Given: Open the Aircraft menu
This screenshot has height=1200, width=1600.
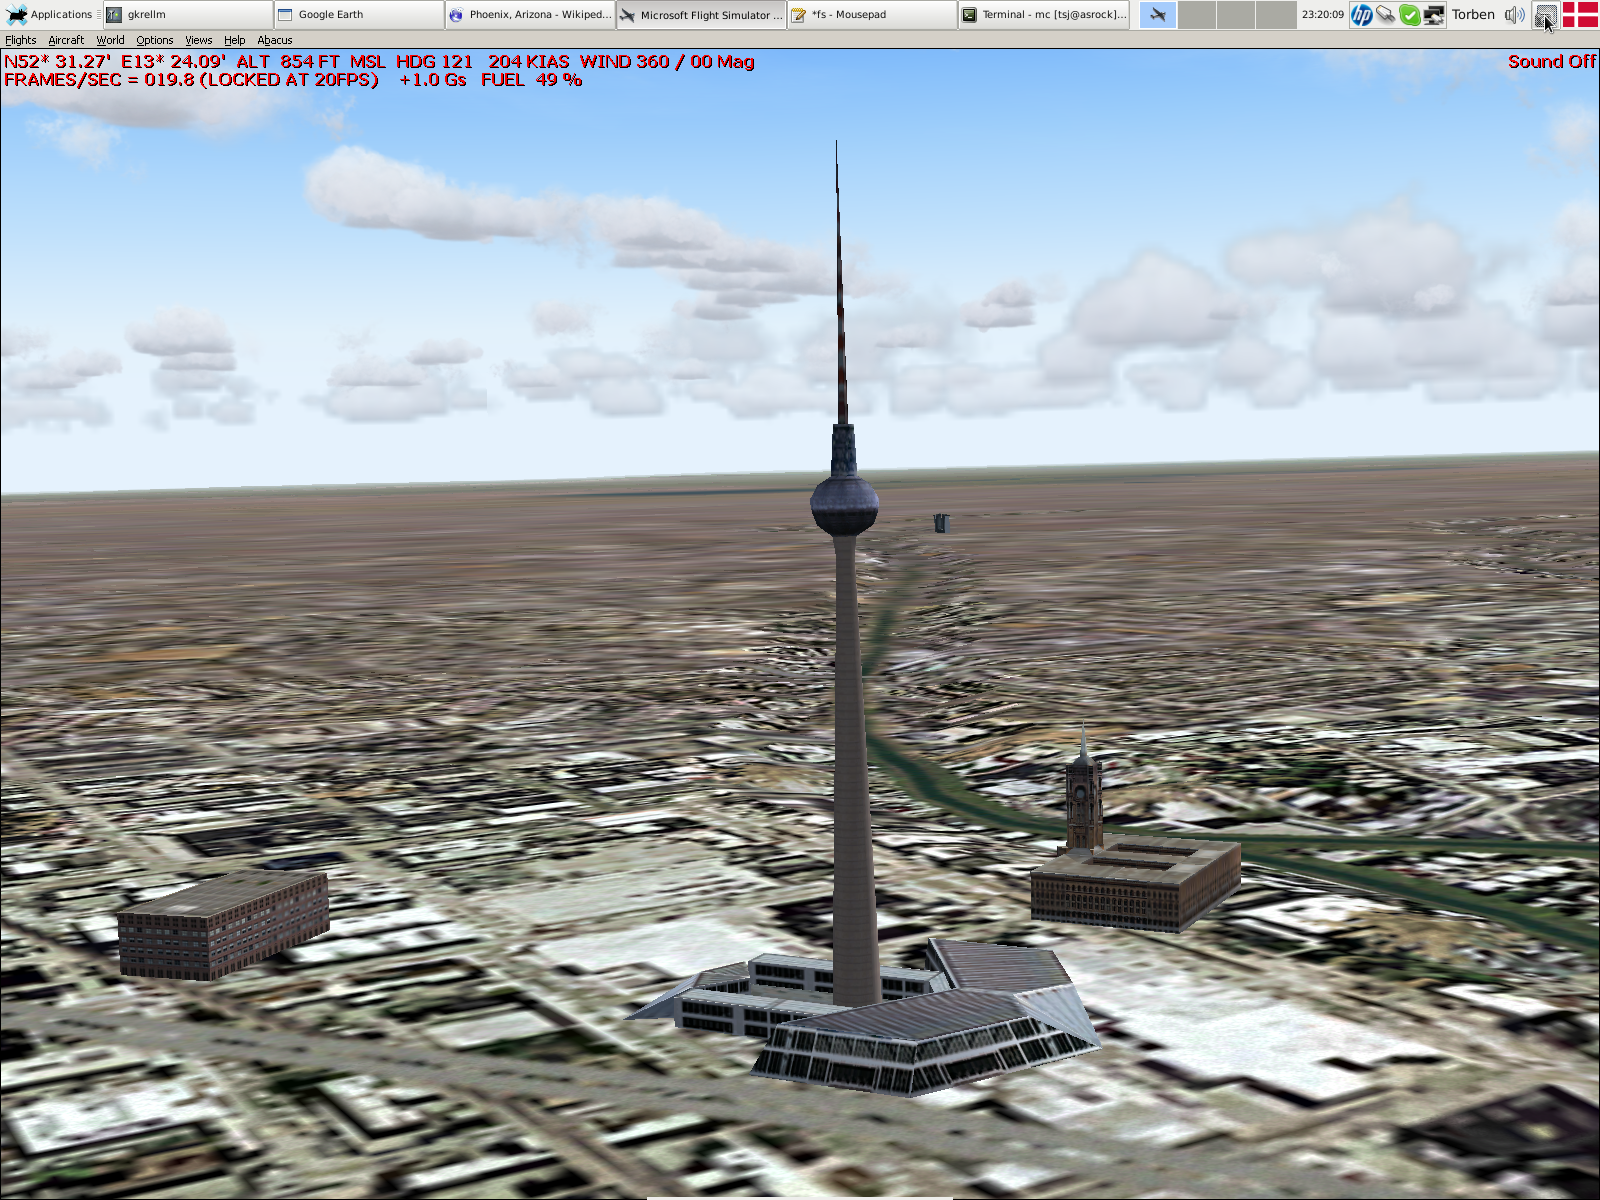Looking at the screenshot, I should point(66,40).
